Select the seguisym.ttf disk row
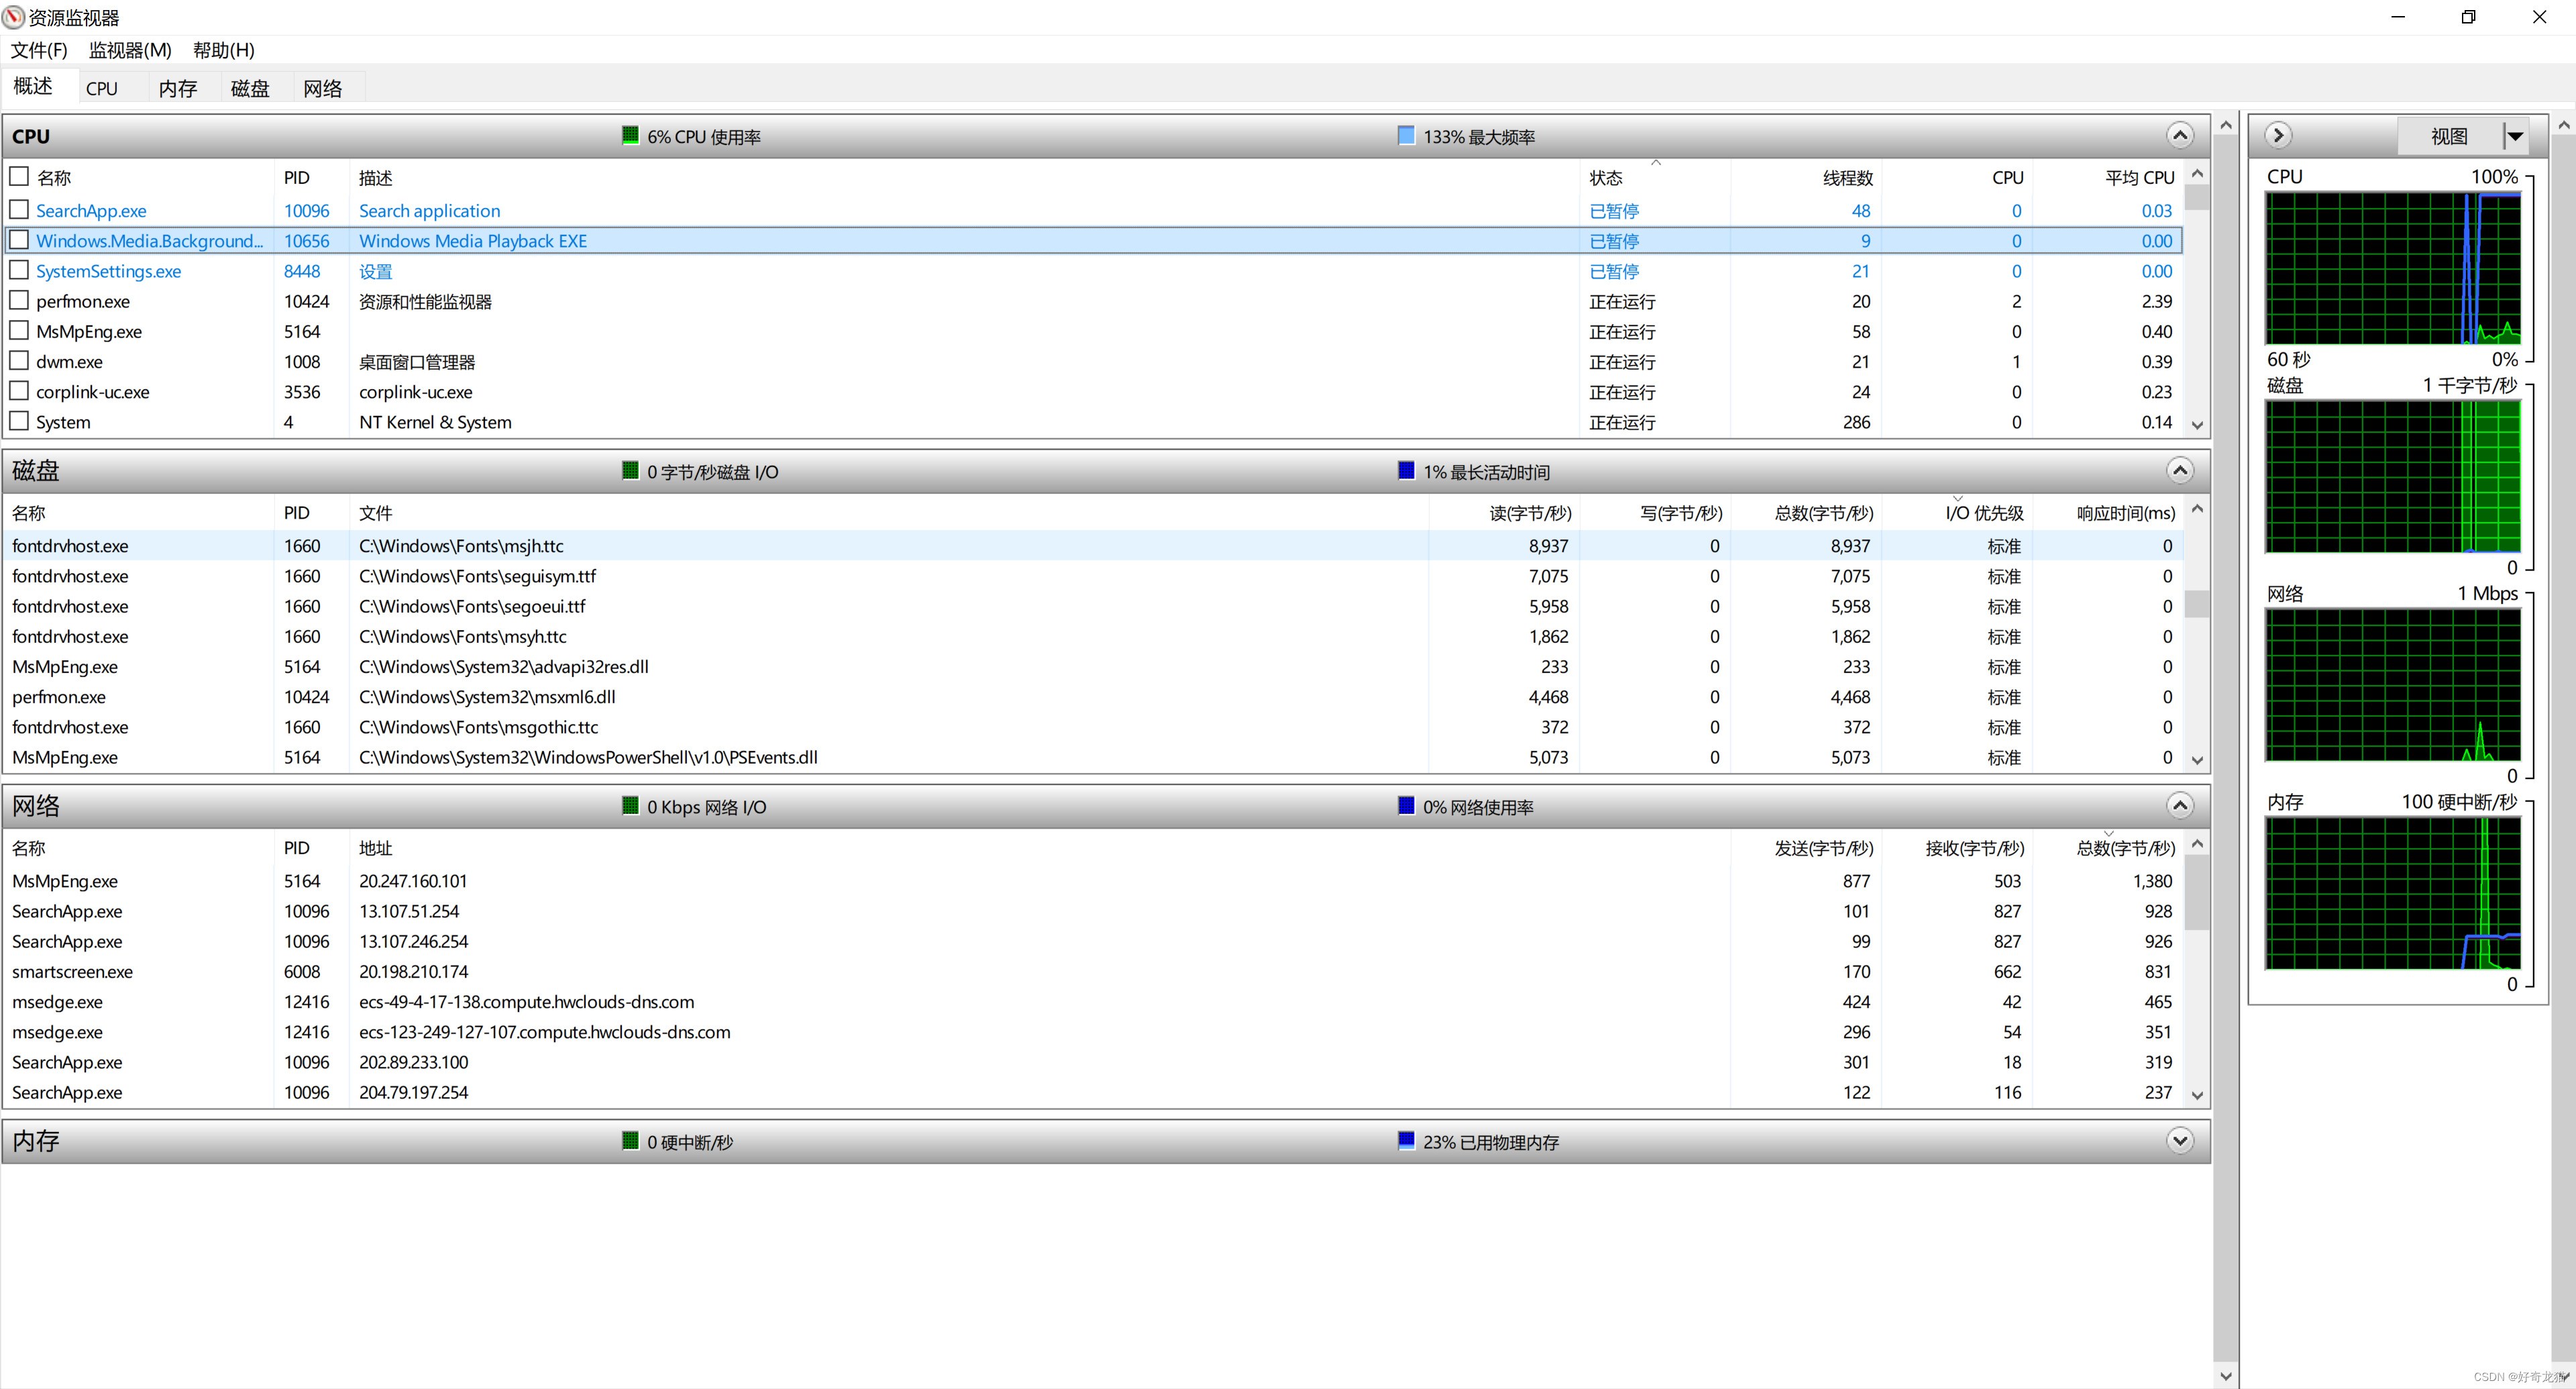The width and height of the screenshot is (2576, 1389). click(x=1093, y=575)
